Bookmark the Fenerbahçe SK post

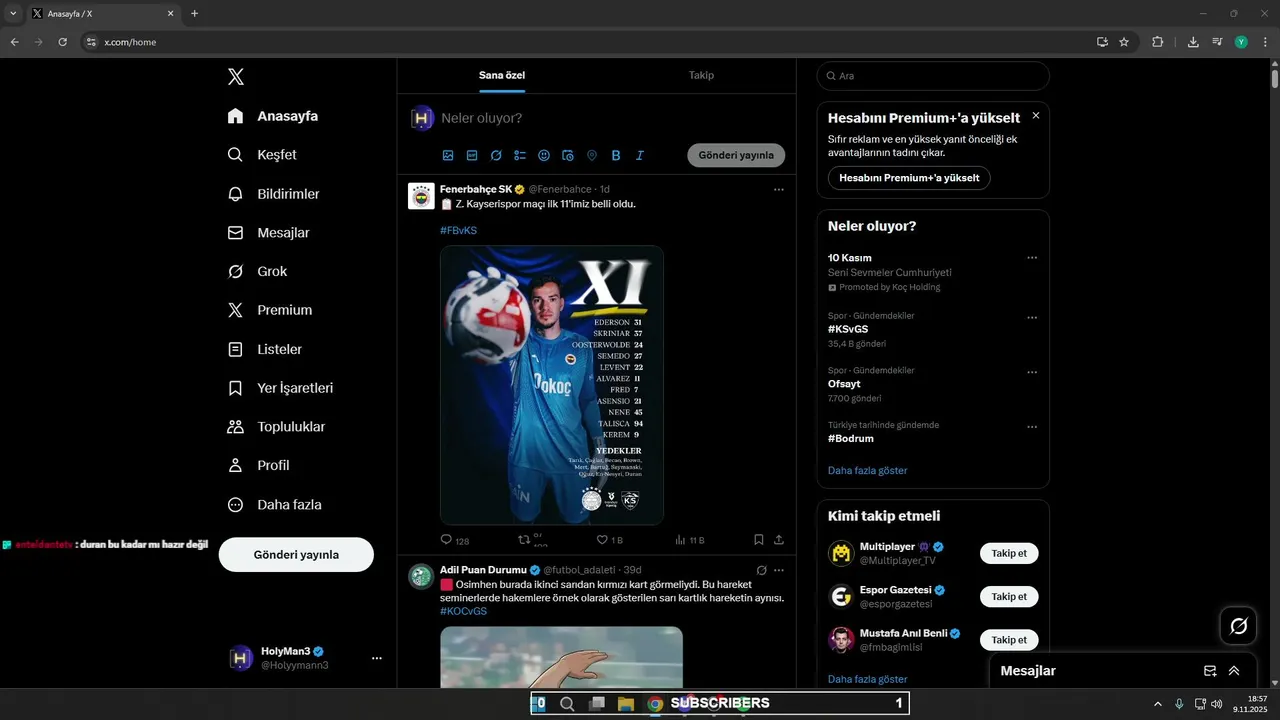point(759,540)
